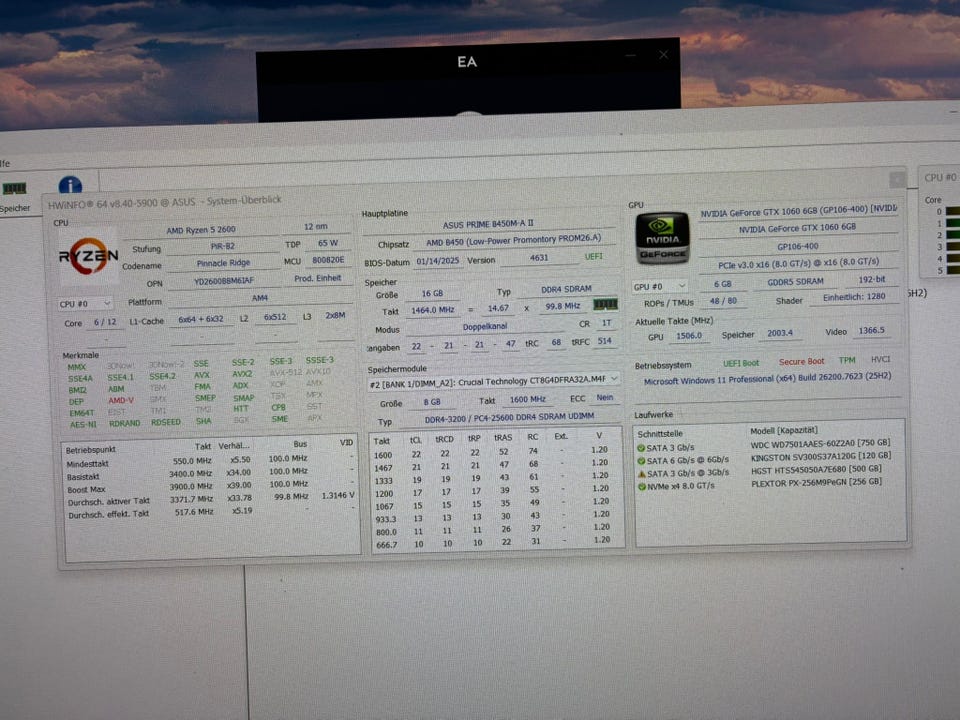Close the System-Überblick window

click(x=897, y=179)
